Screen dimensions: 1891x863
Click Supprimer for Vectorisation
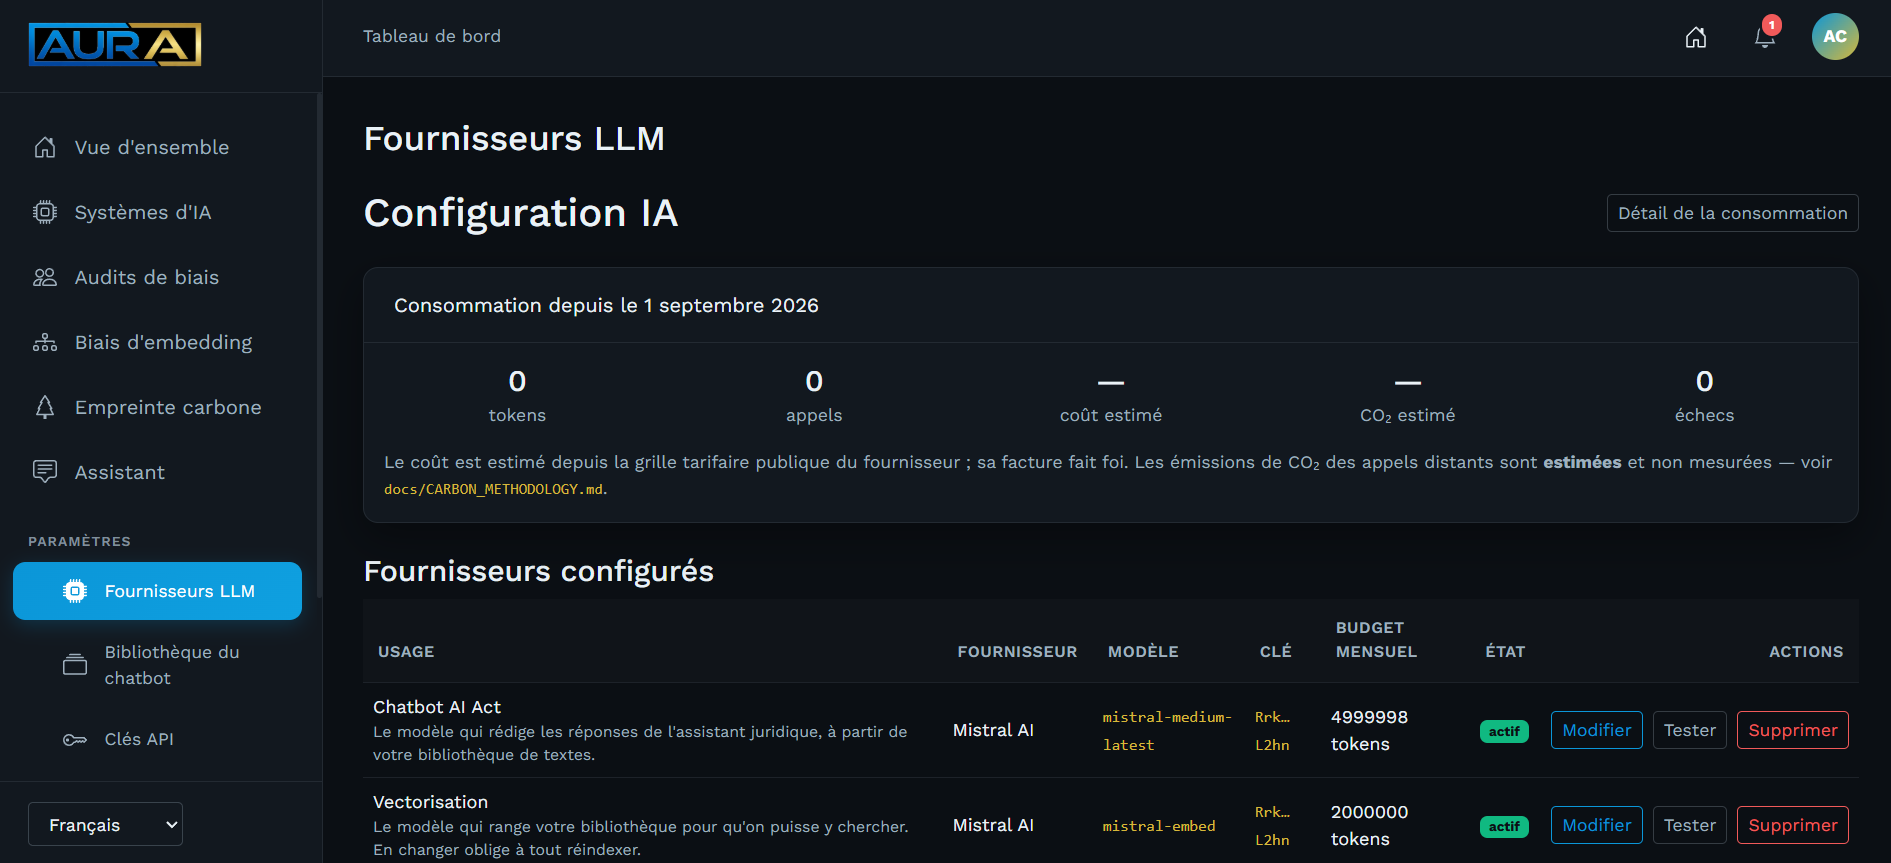(x=1792, y=825)
